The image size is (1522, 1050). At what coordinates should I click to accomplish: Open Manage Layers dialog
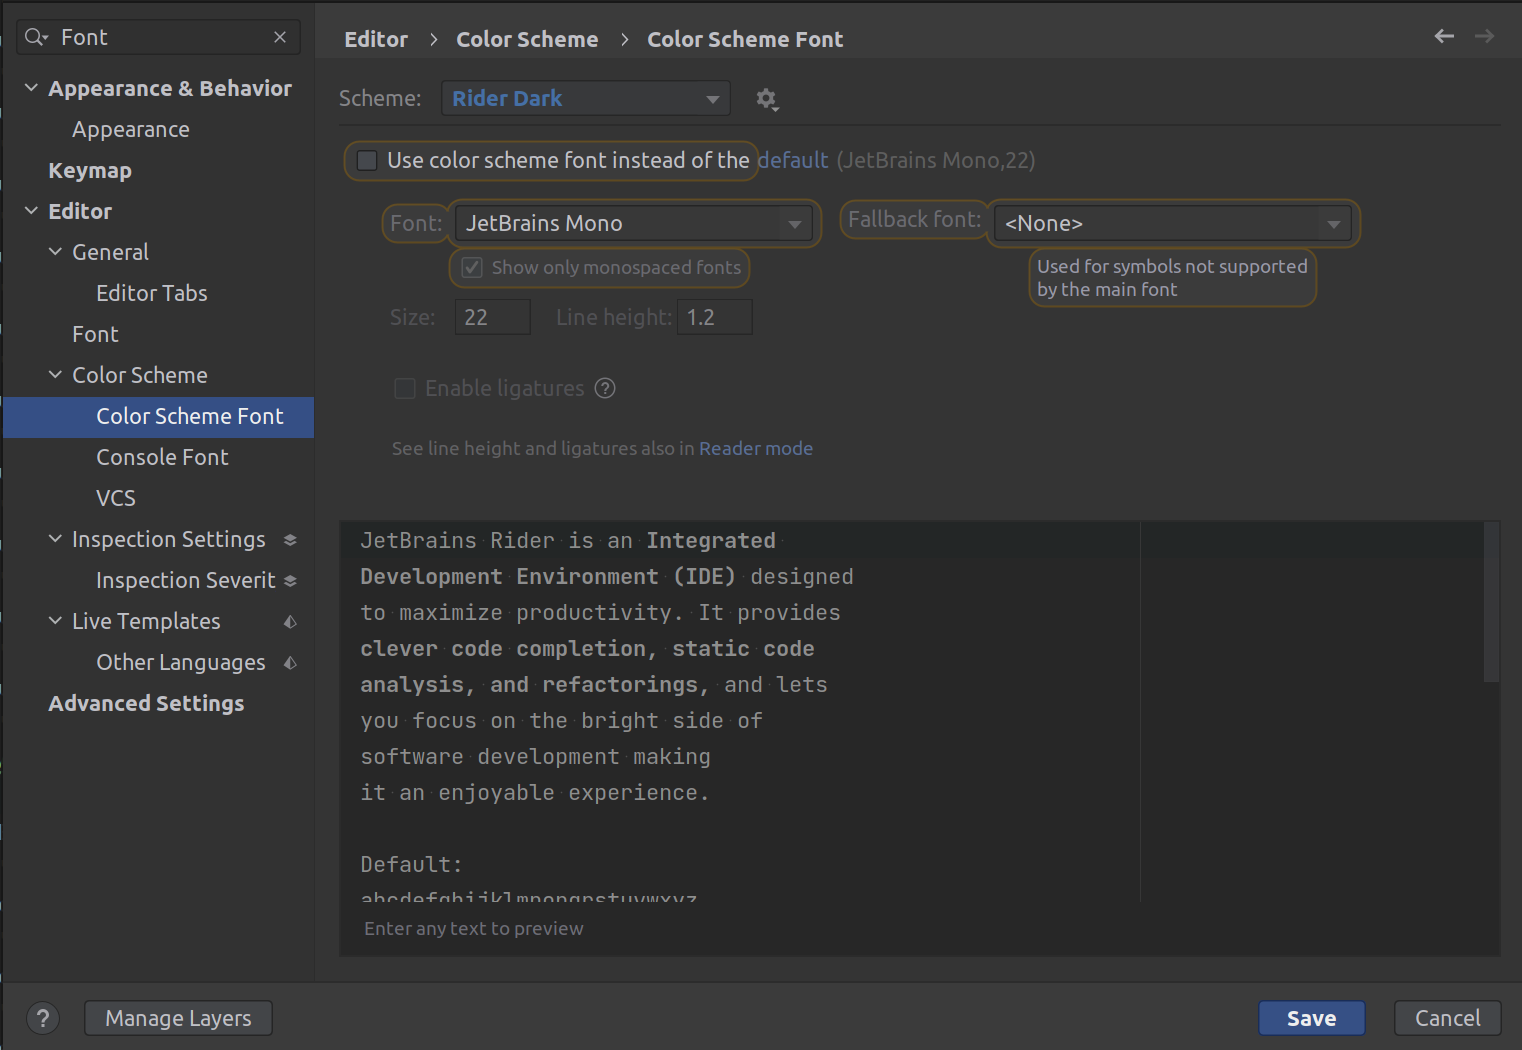point(178,1018)
